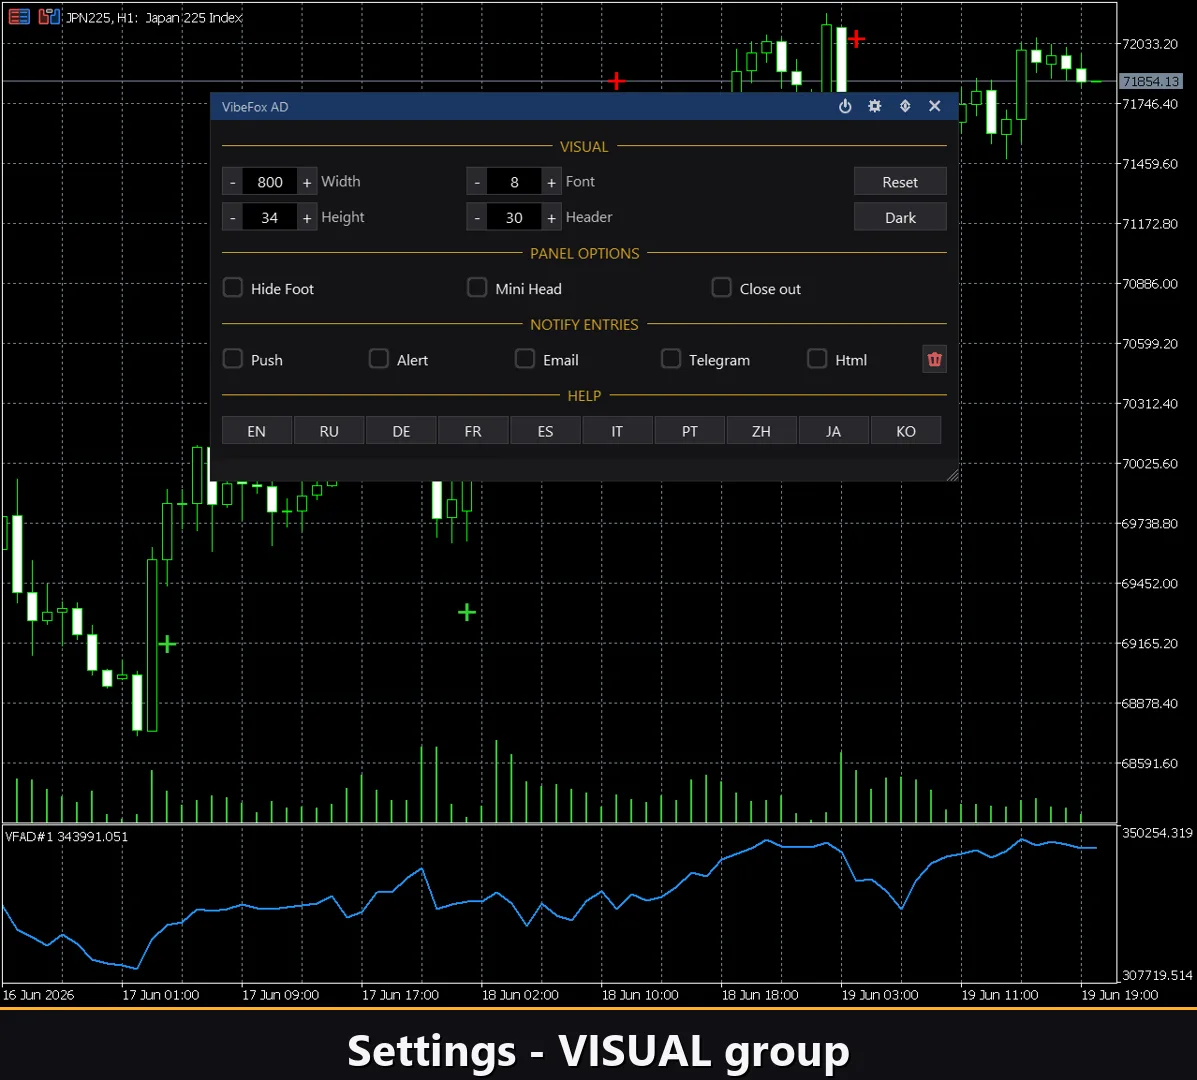Screen dimensions: 1197x1080
Task: Click the Reset button
Action: [x=900, y=182]
